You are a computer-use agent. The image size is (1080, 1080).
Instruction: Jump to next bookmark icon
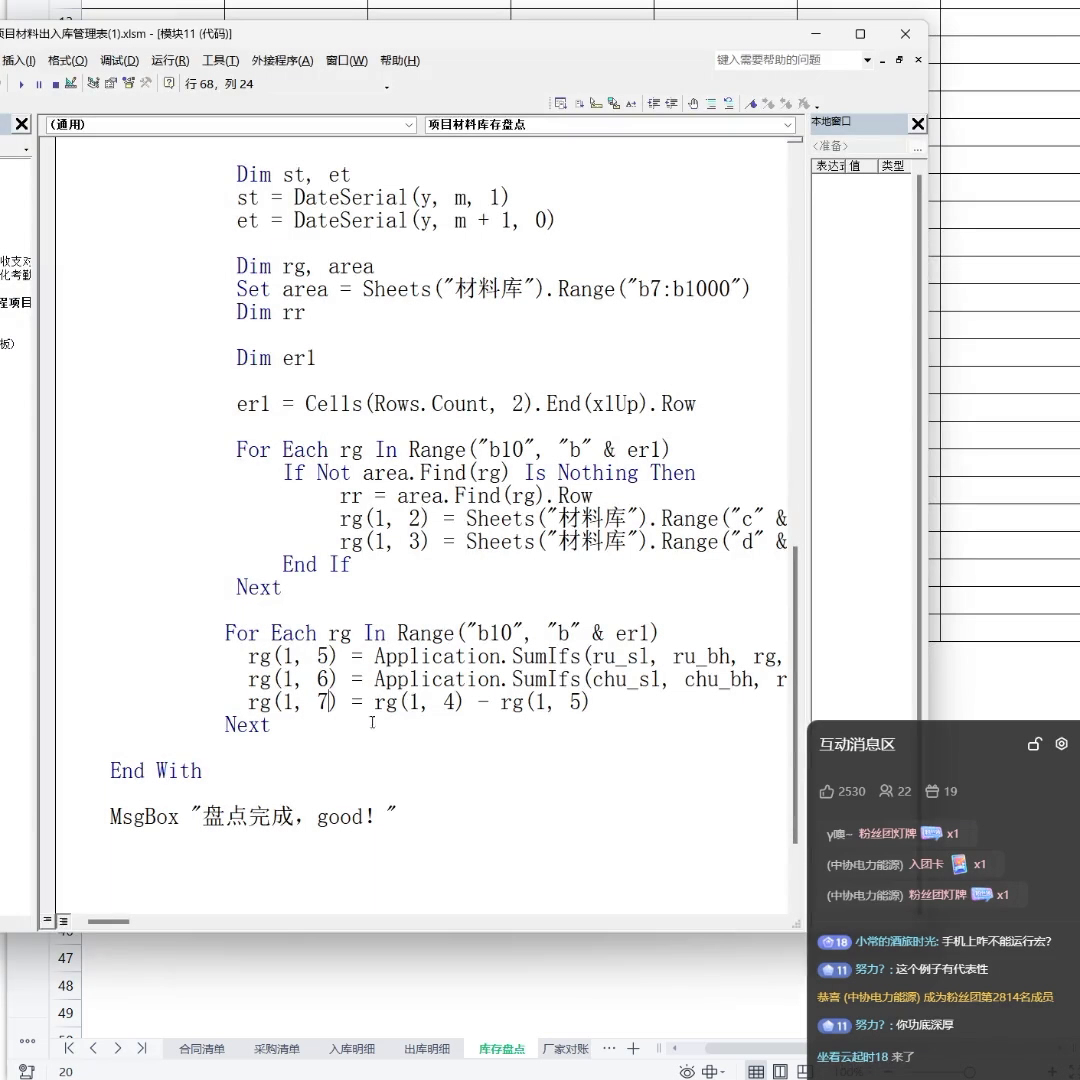tap(768, 103)
